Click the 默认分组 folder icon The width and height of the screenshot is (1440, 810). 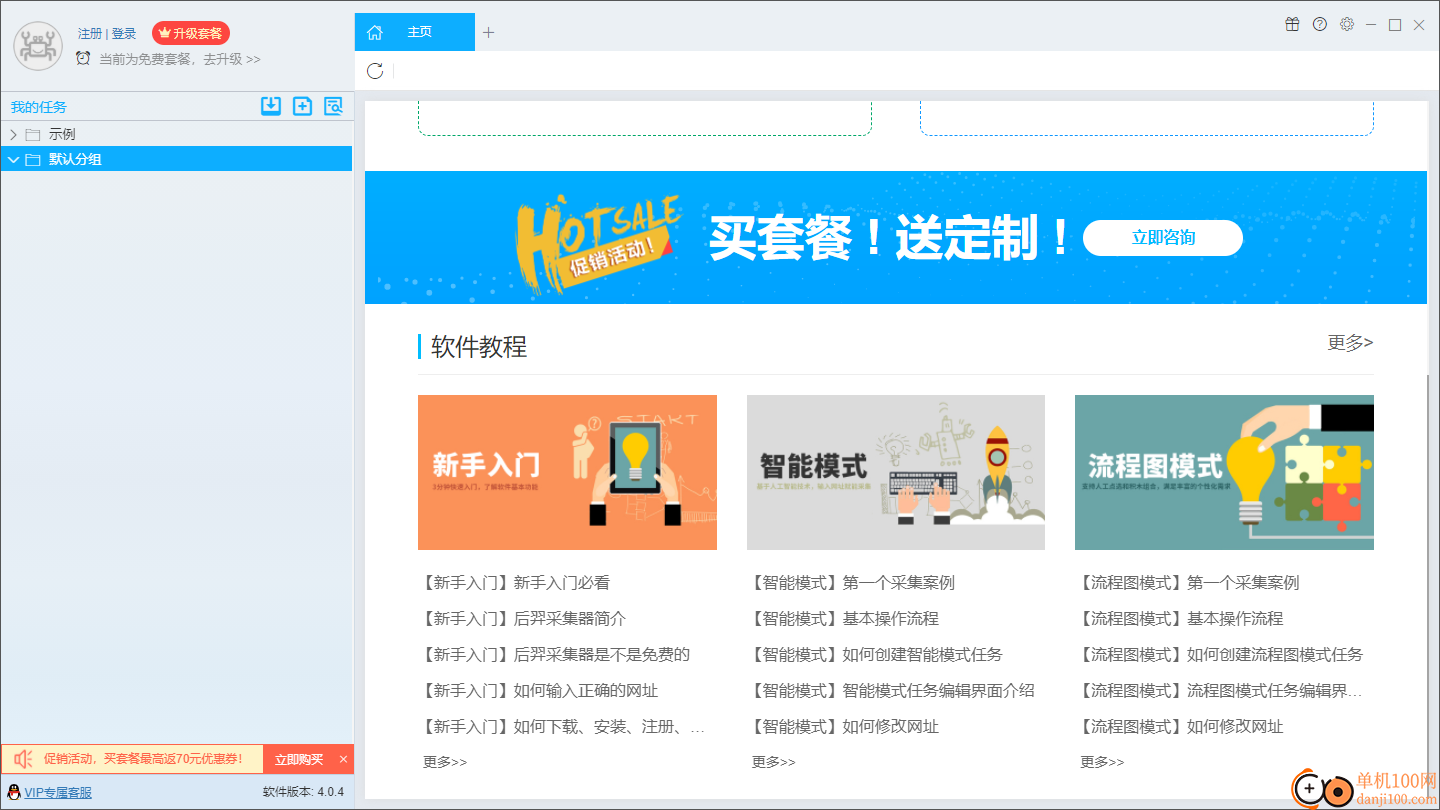tap(33, 159)
